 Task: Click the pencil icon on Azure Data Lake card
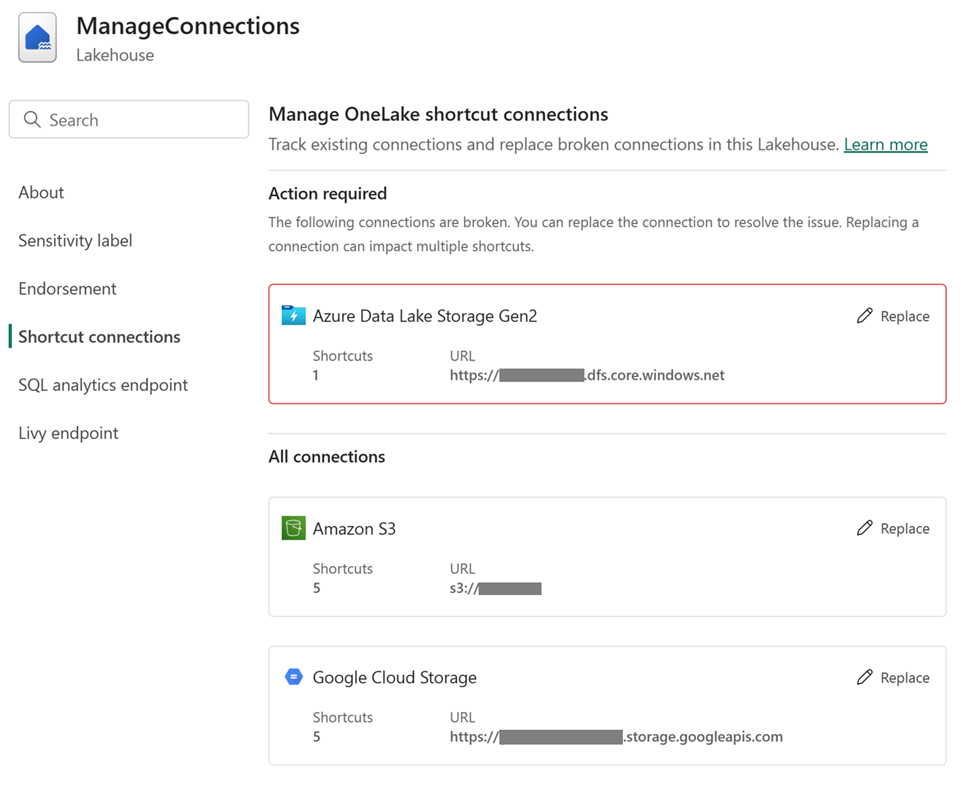[x=864, y=316]
